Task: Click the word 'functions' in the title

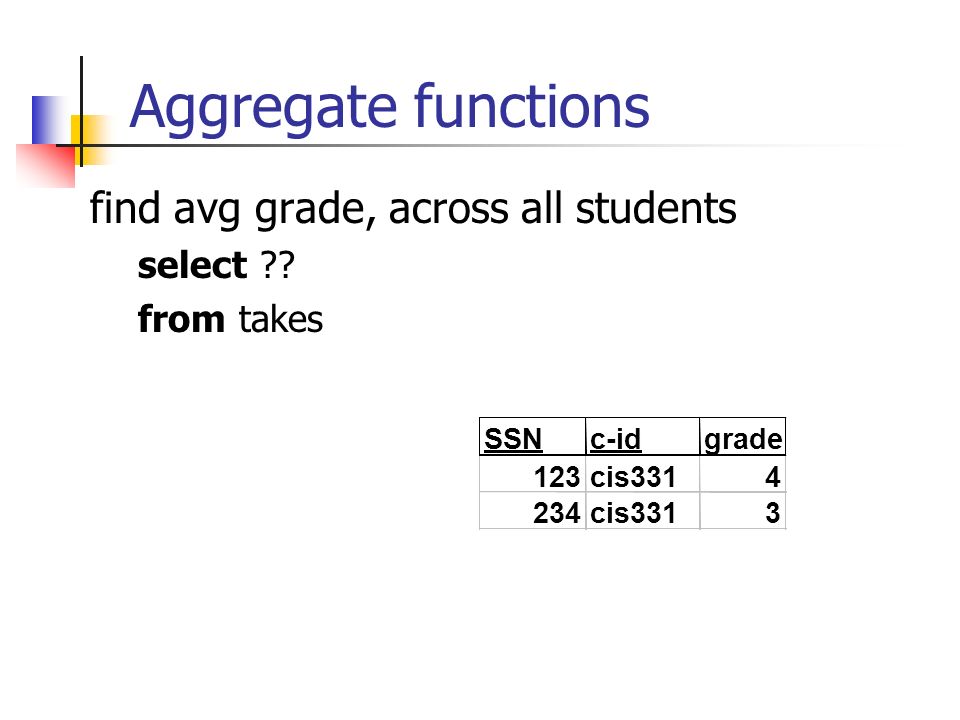Action: (x=532, y=105)
